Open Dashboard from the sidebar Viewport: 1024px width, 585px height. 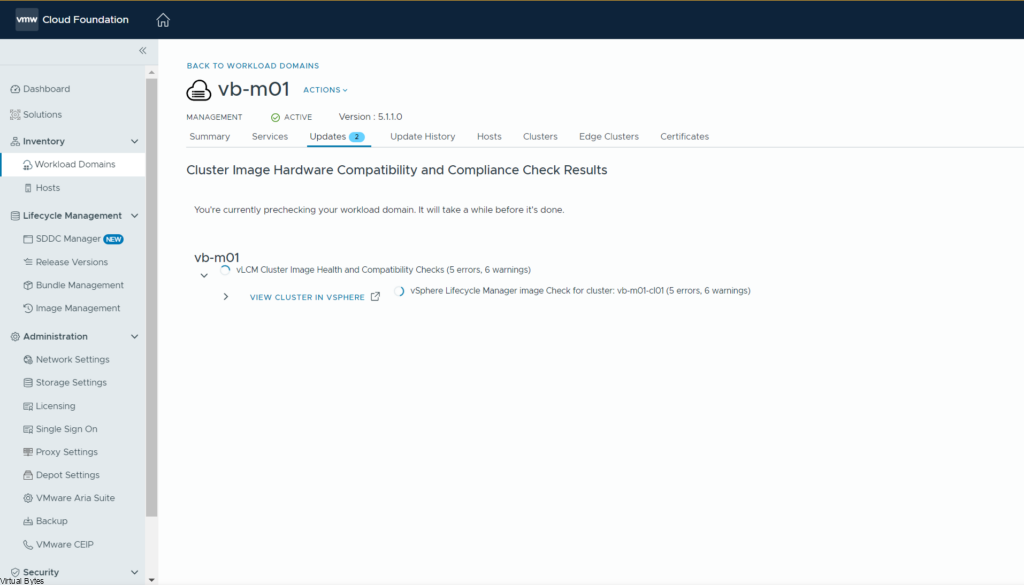tap(46, 89)
